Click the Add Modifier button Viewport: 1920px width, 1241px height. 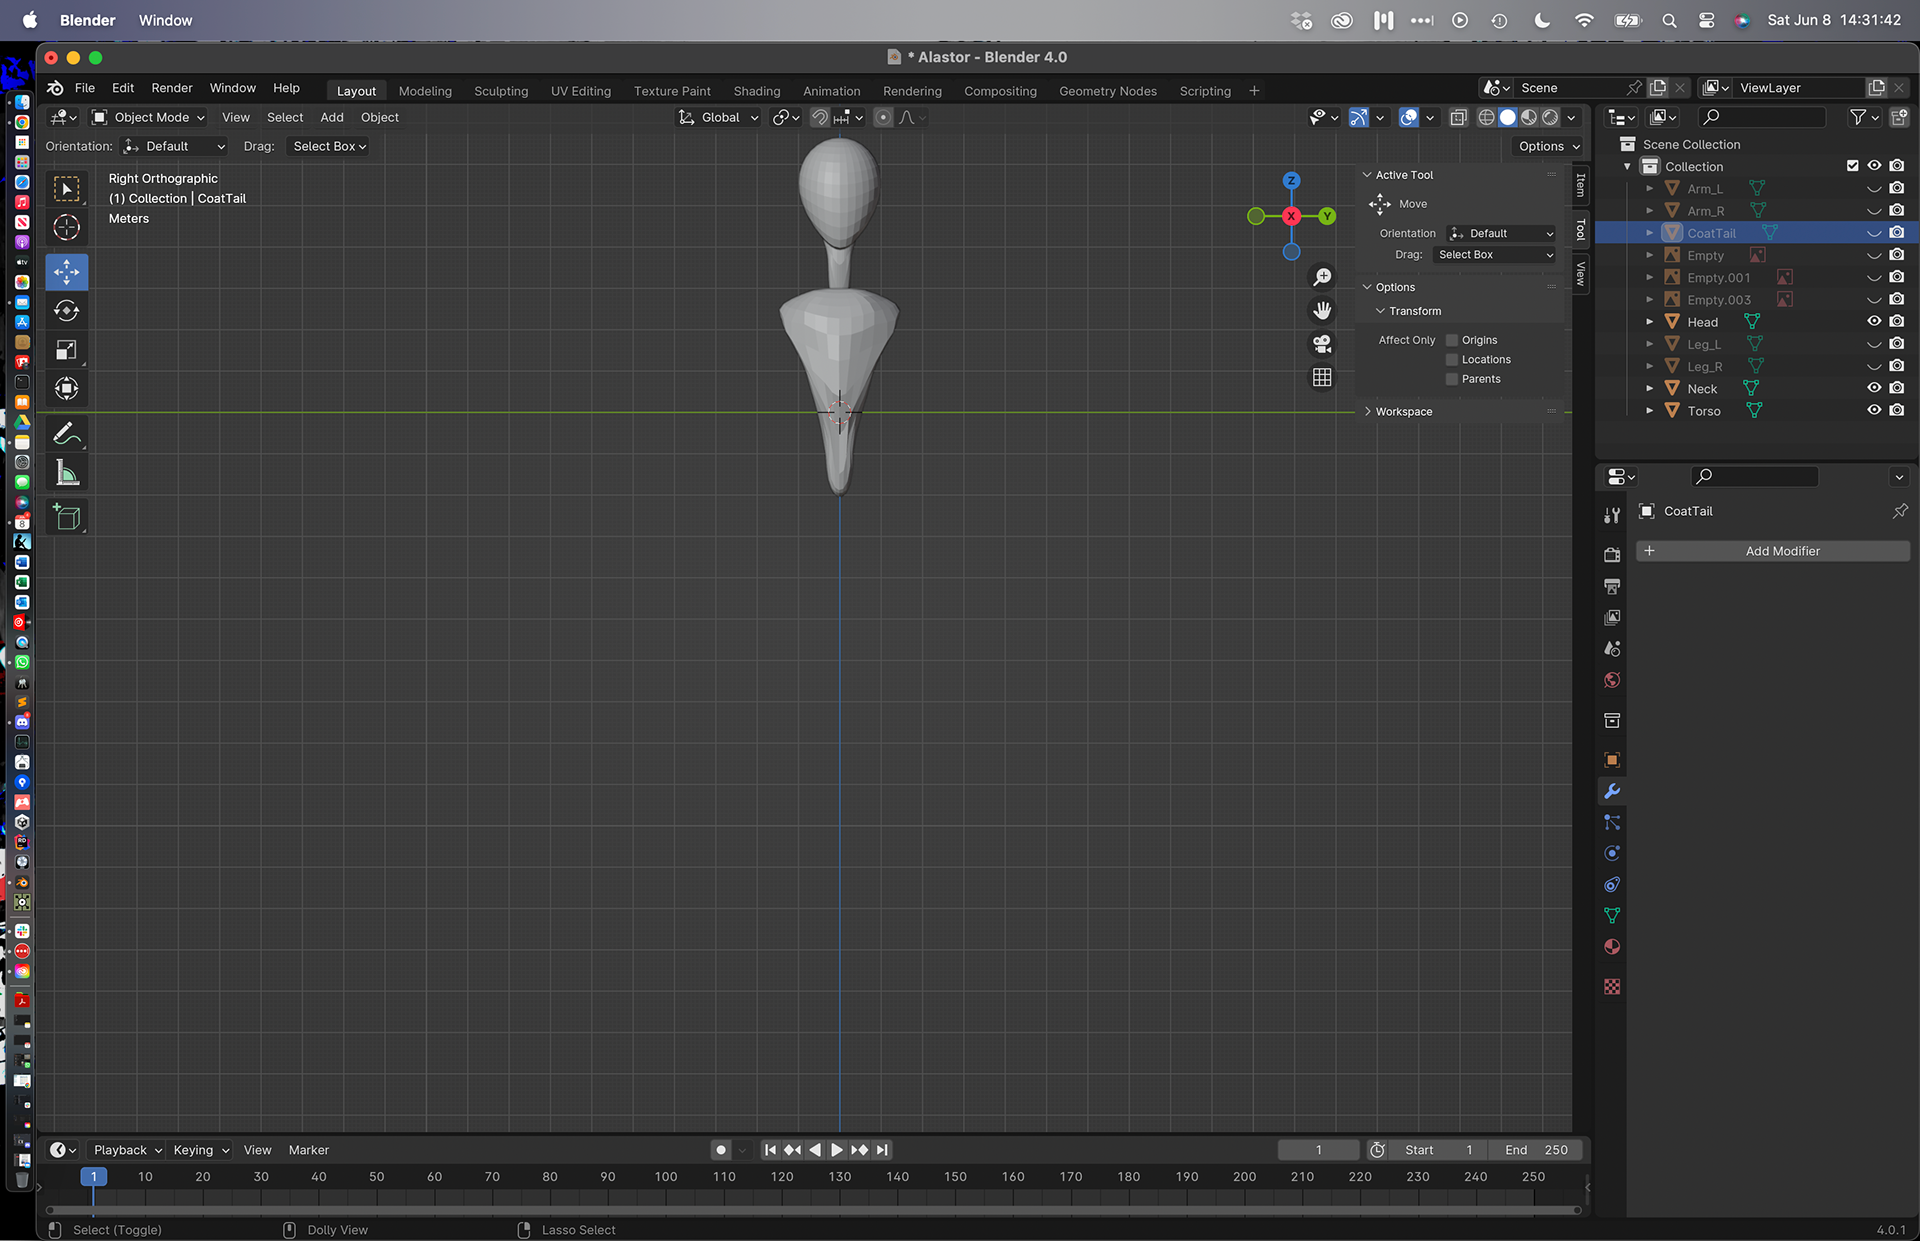tap(1773, 551)
